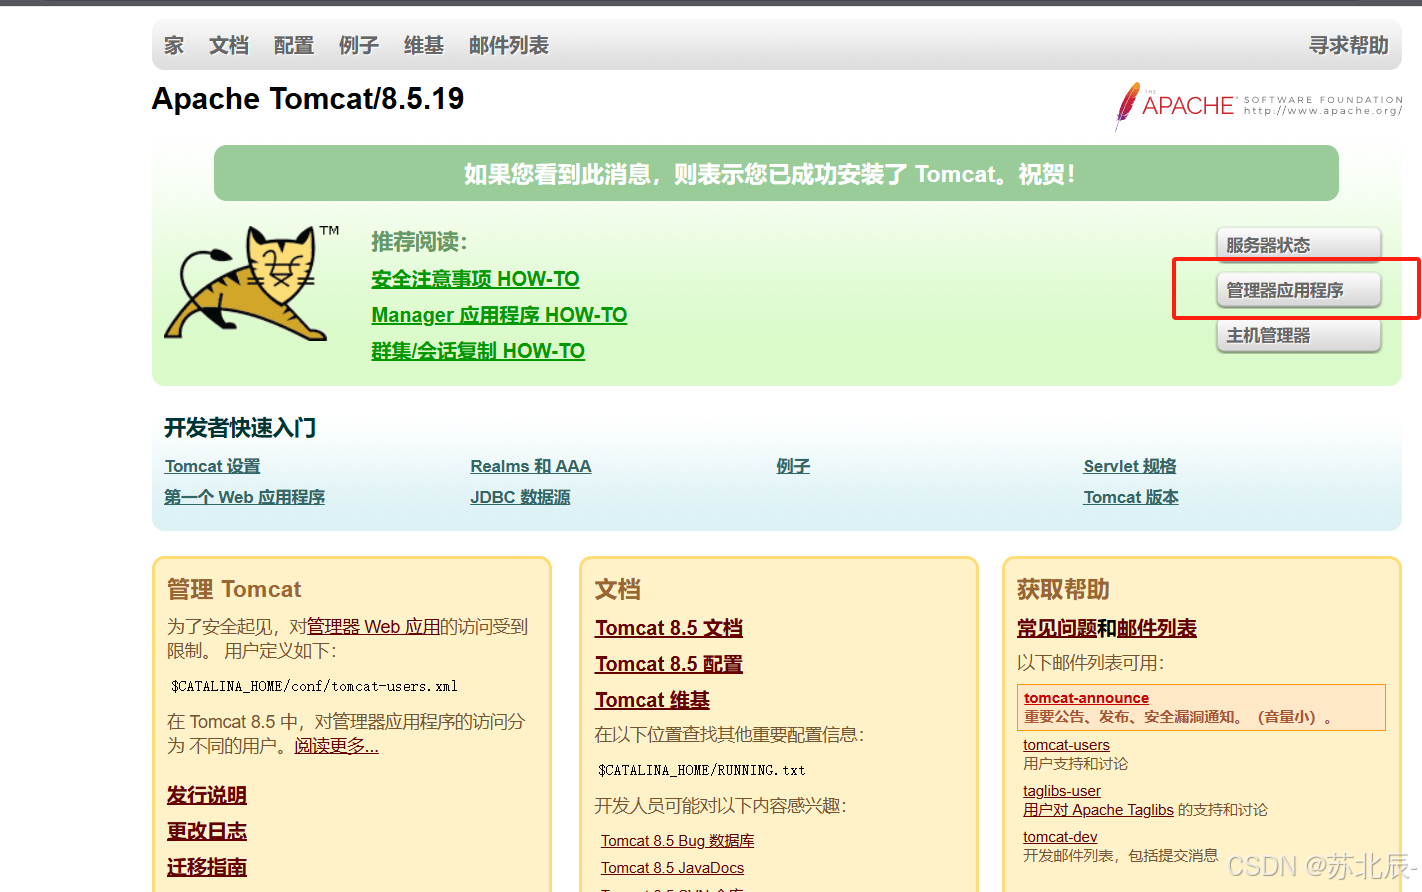Click the Apache Tomcat/8.5.19 heading

pyautogui.click(x=308, y=99)
